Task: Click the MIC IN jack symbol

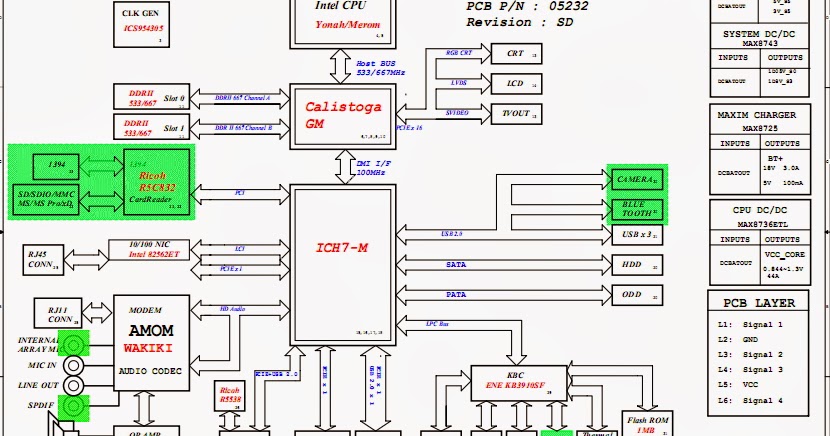Action: (x=74, y=365)
